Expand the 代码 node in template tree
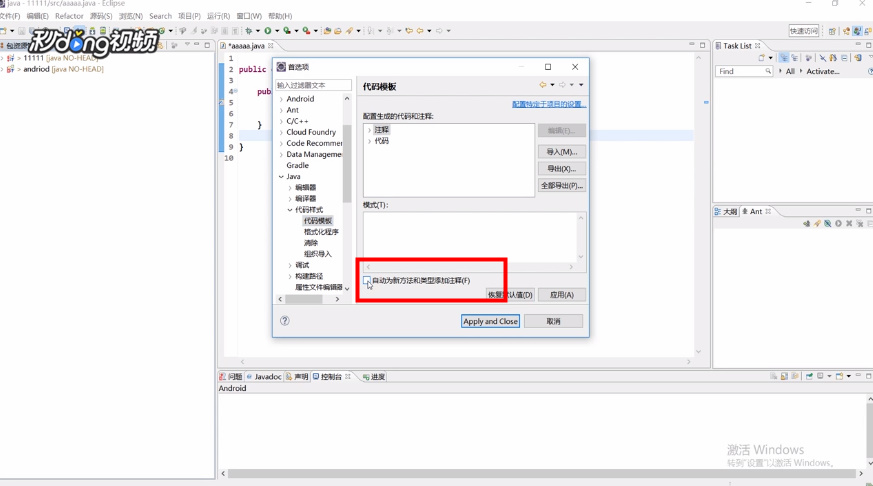Viewport: 873px width, 486px height. coord(369,141)
